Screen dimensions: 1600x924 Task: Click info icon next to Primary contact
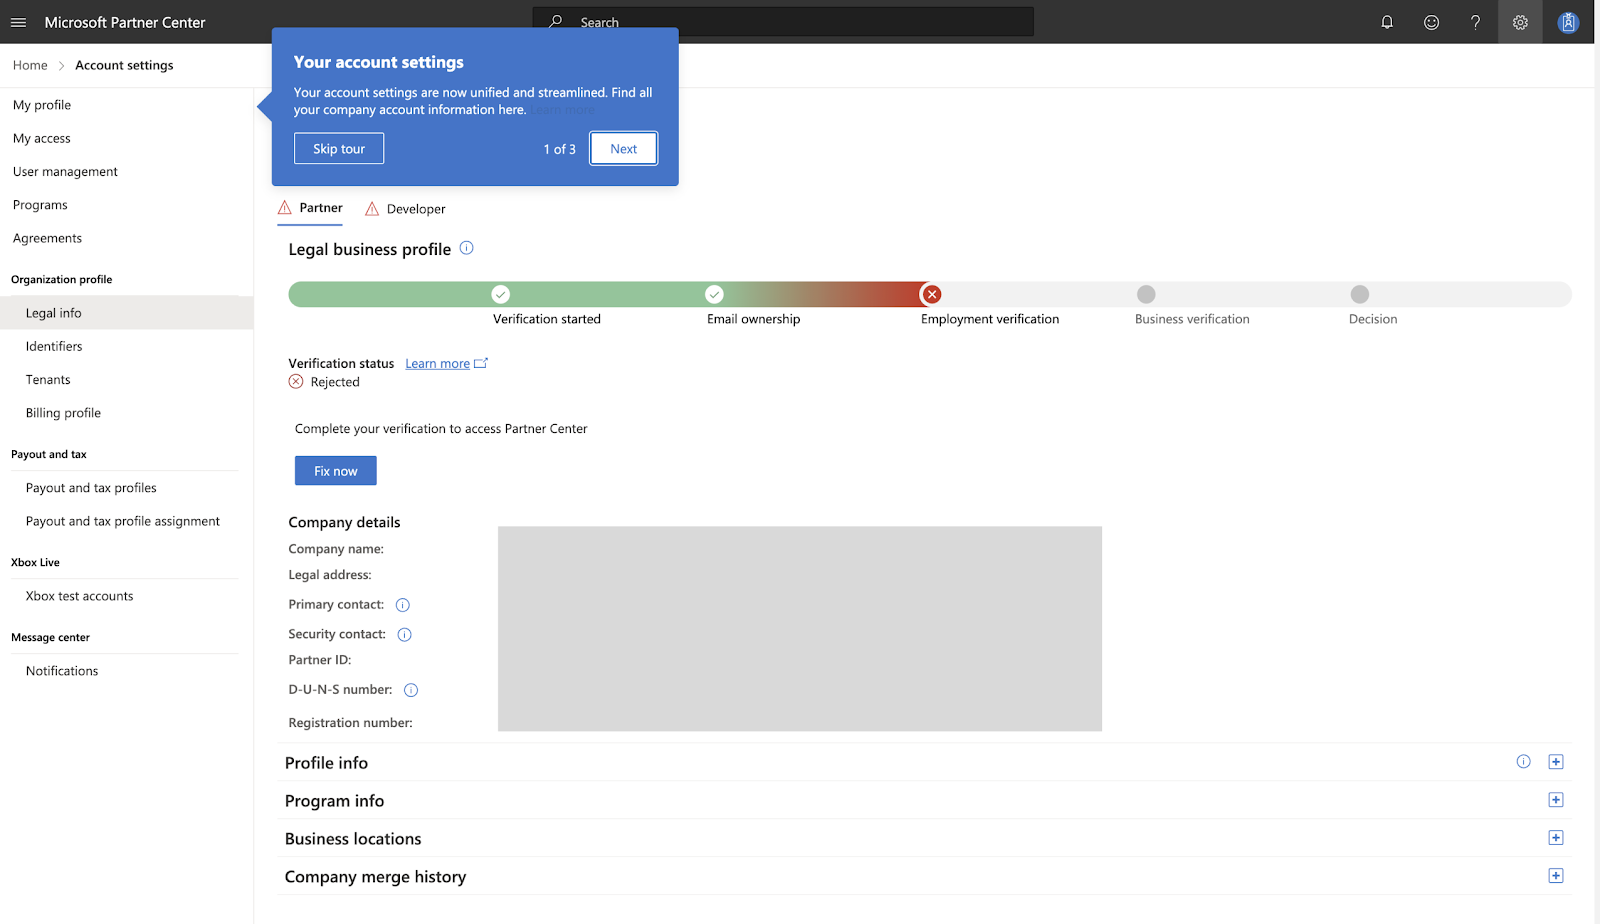pos(403,605)
